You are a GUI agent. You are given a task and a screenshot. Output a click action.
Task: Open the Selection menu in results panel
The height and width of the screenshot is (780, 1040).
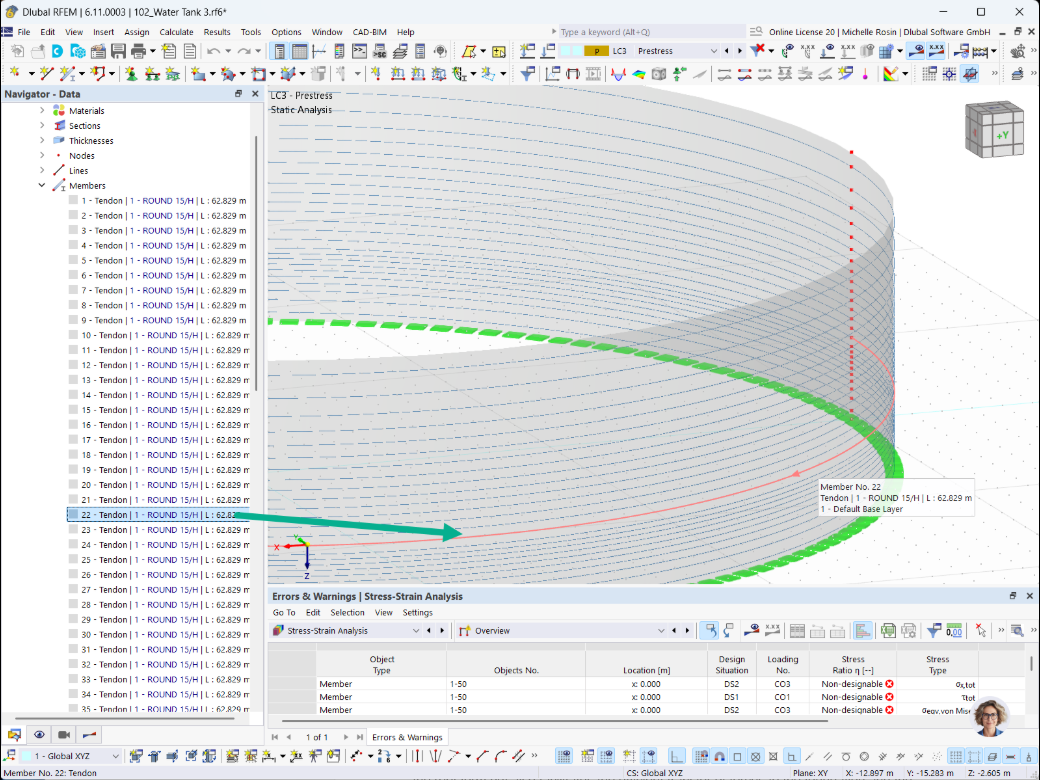348,613
